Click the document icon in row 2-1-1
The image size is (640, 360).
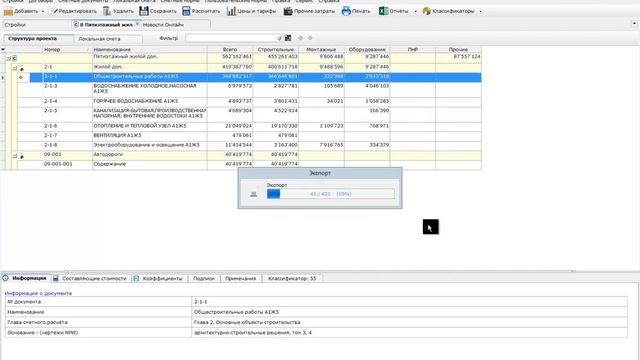pos(21,77)
